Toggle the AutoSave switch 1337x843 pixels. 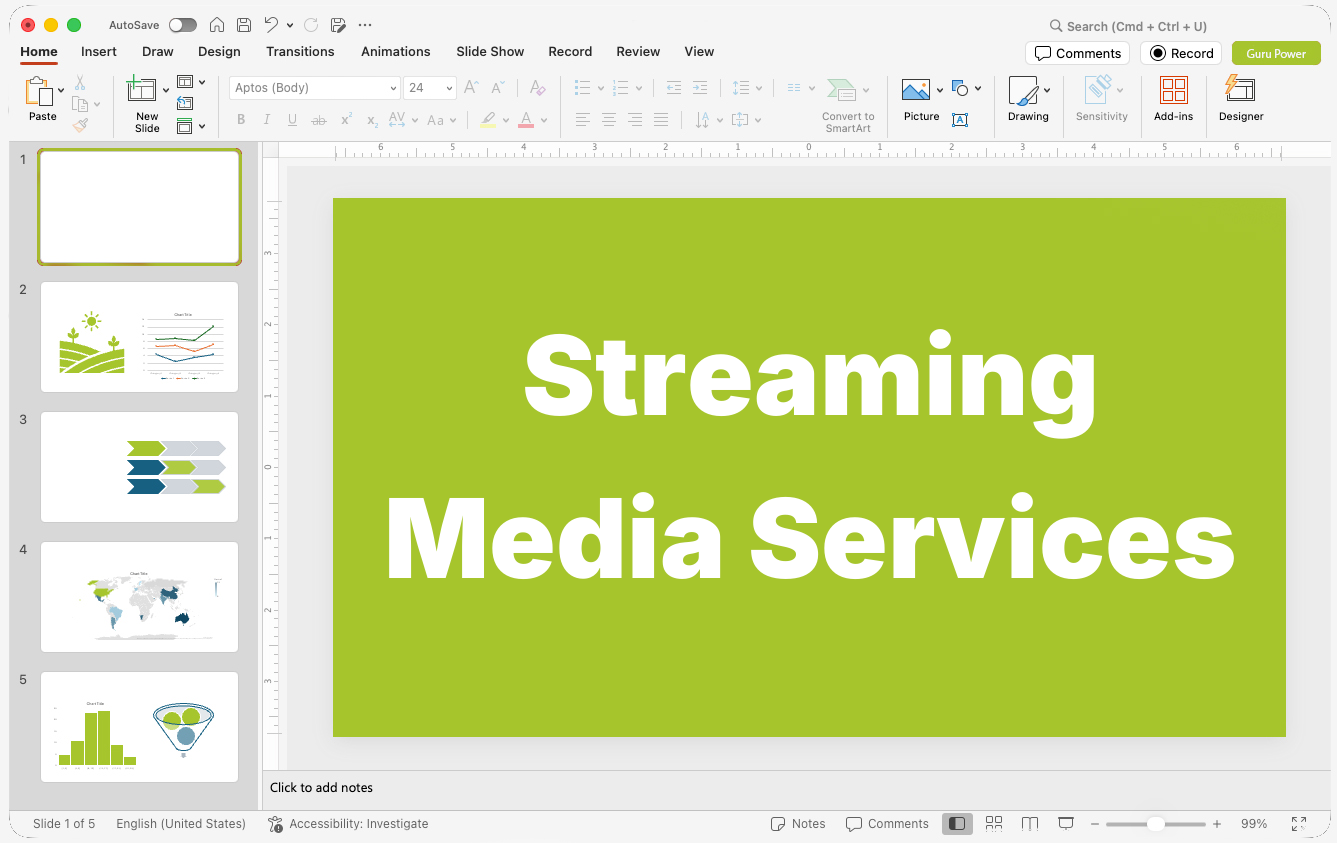coord(183,25)
